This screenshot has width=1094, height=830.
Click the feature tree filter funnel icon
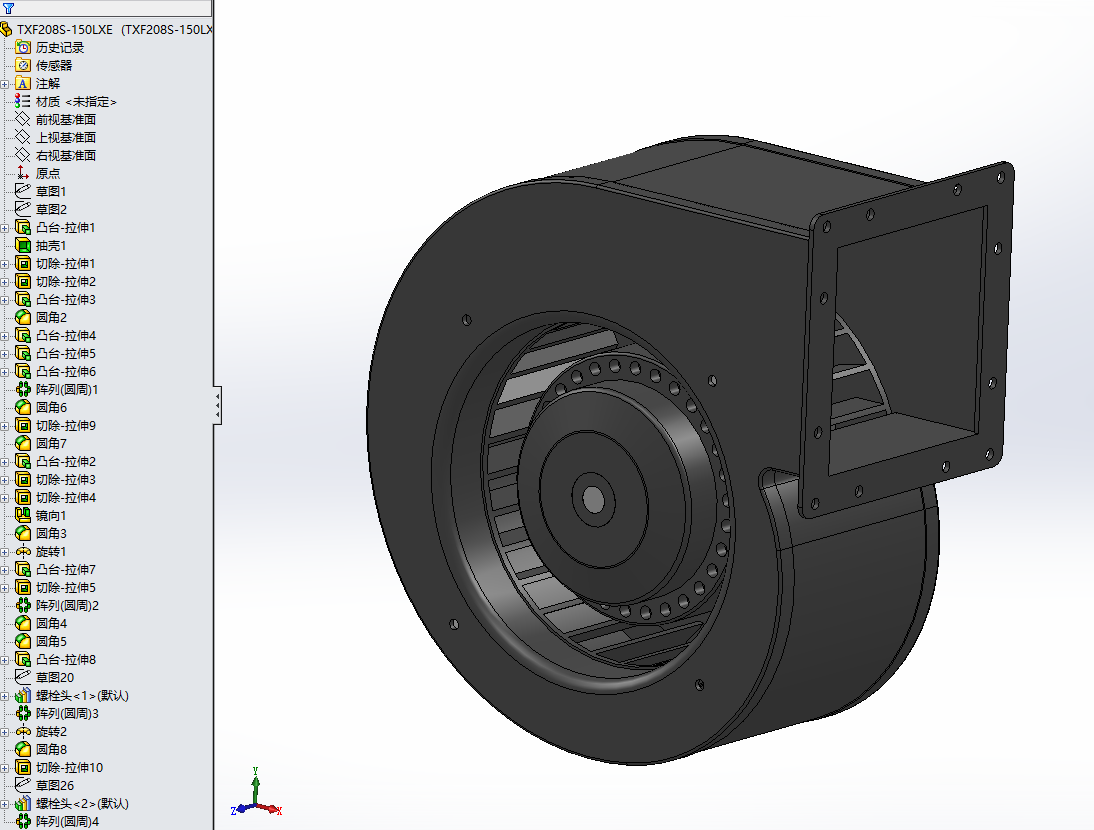(8, 8)
